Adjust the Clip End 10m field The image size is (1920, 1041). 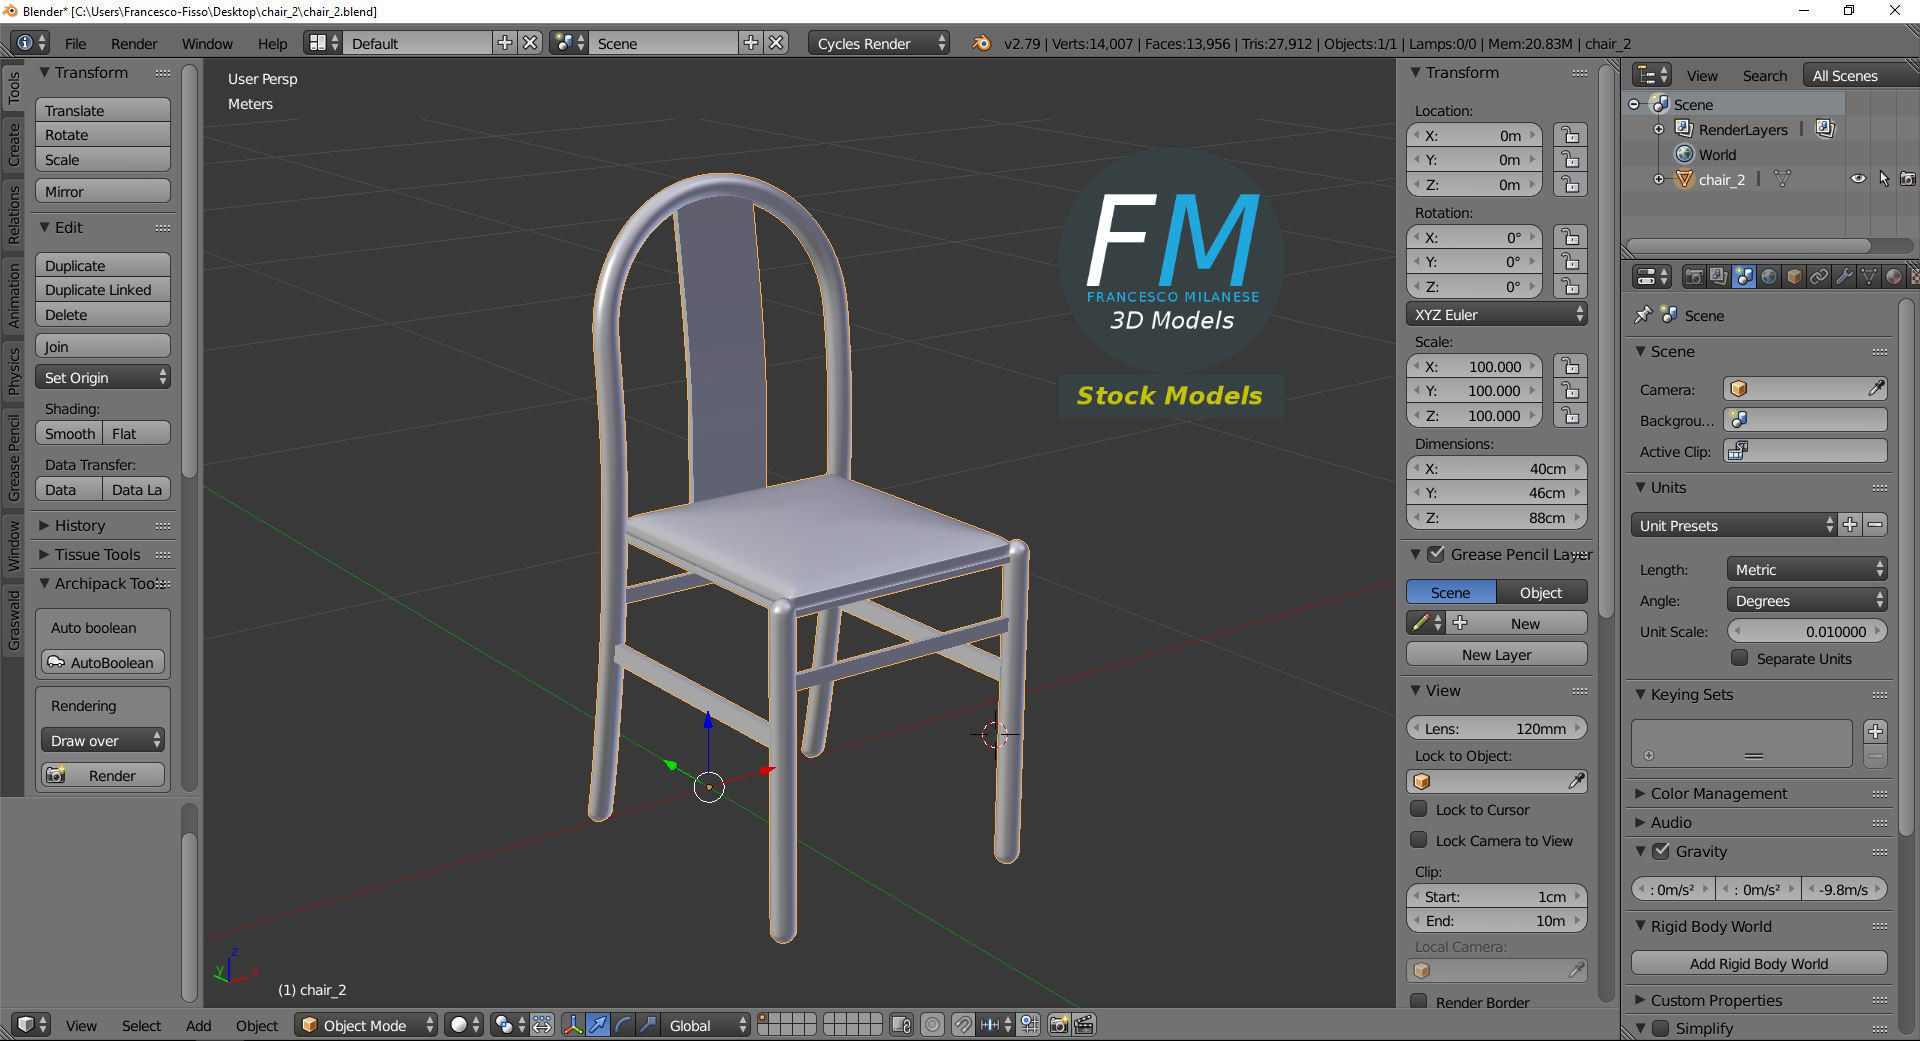tap(1497, 920)
